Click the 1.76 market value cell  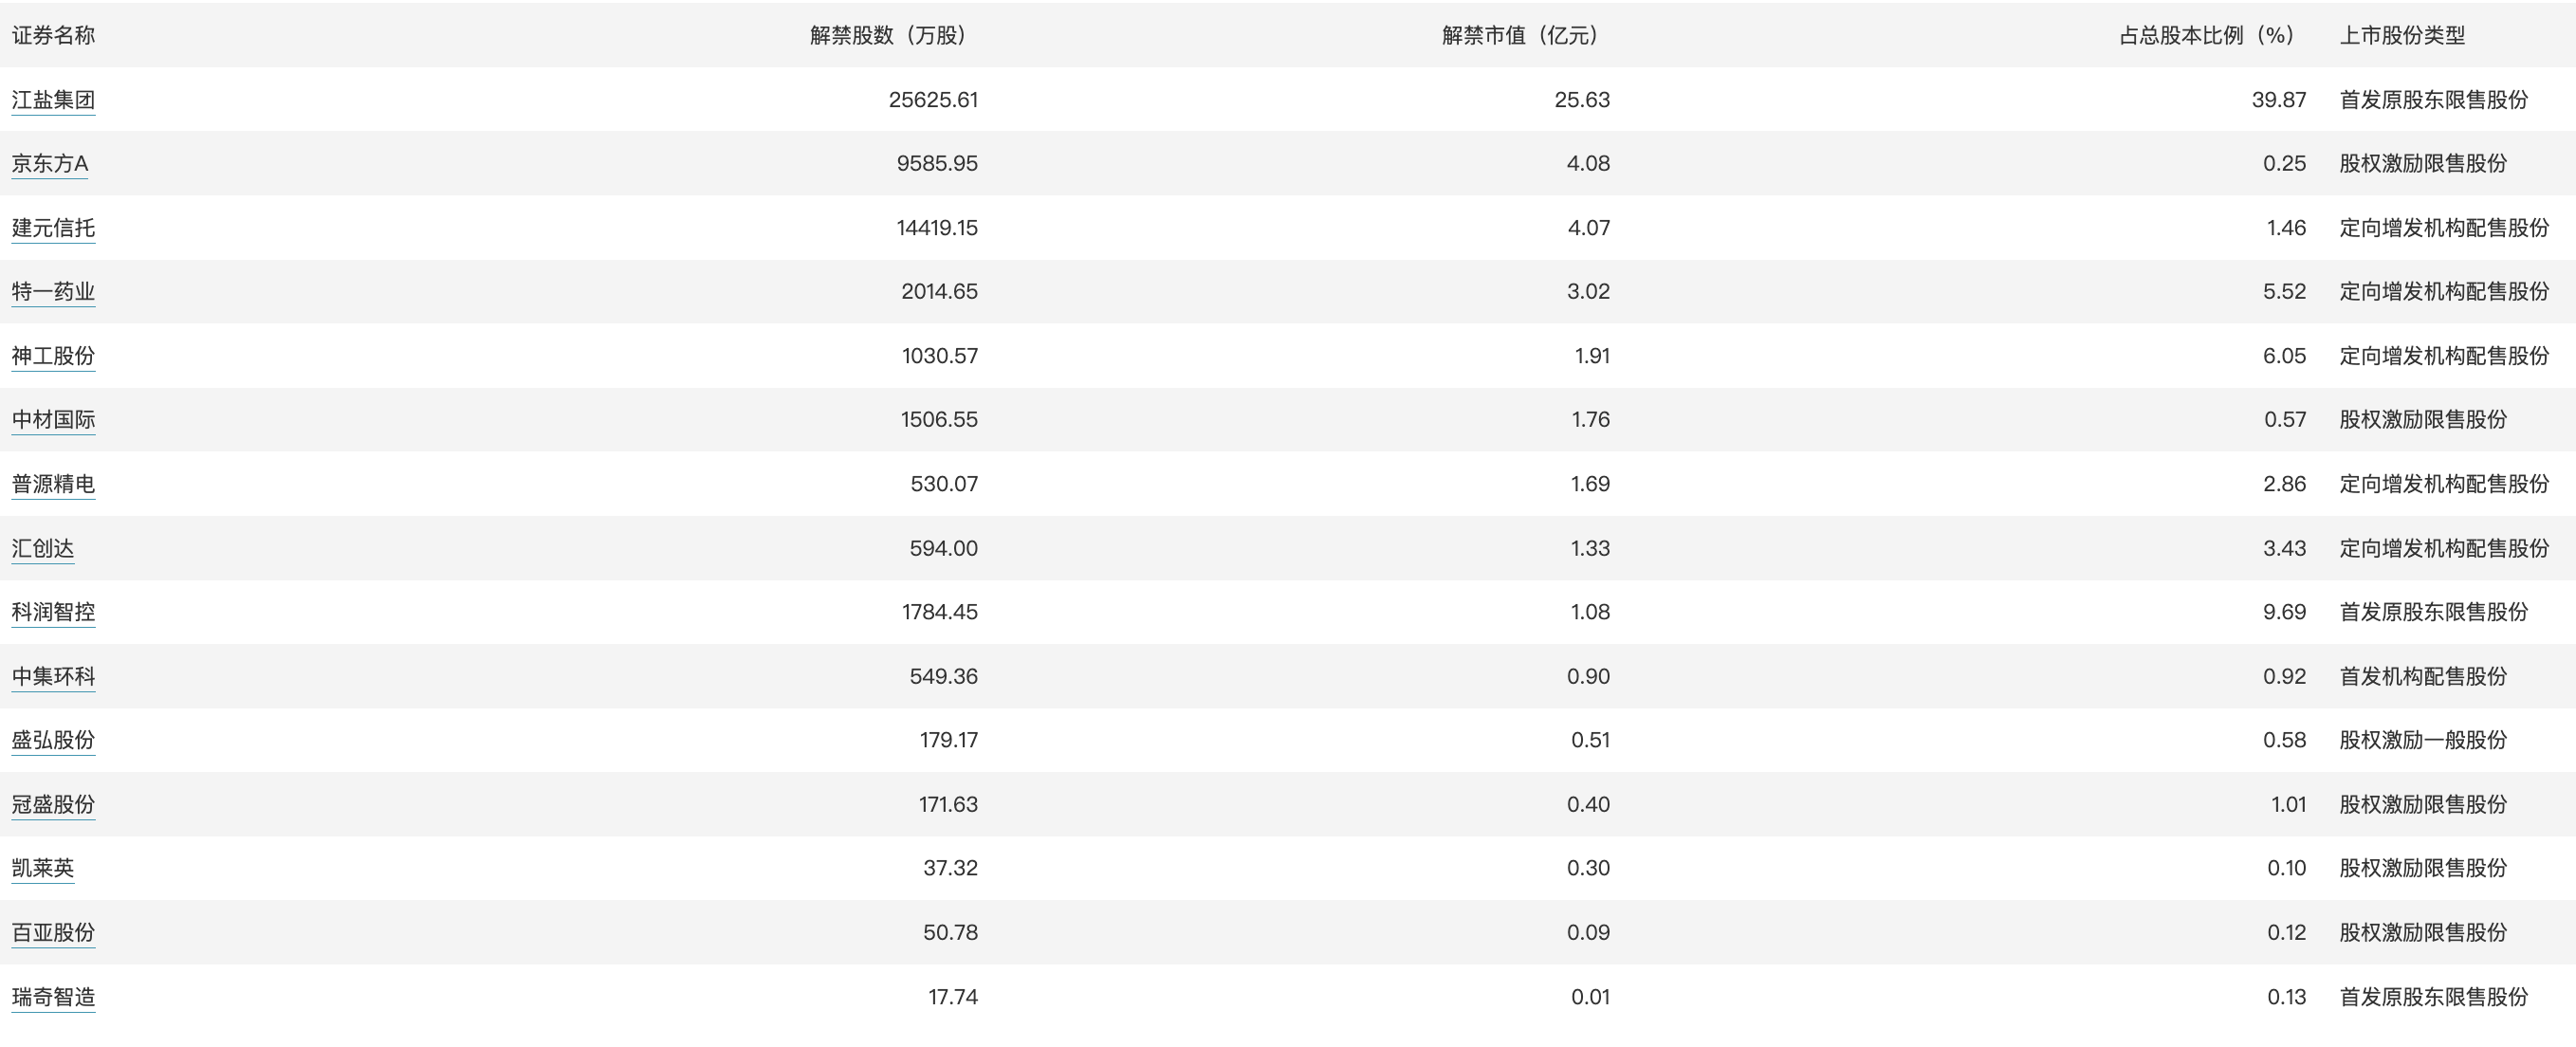[x=1590, y=420]
